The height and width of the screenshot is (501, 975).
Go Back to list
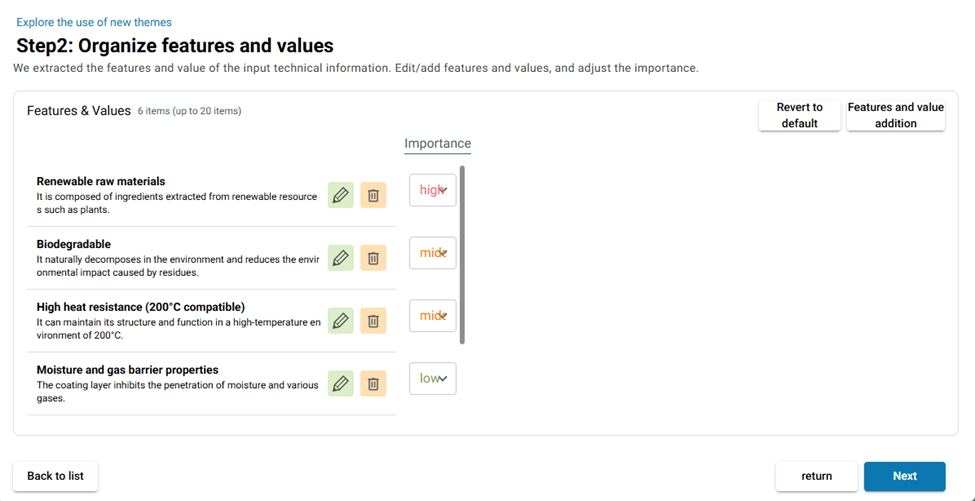point(55,476)
